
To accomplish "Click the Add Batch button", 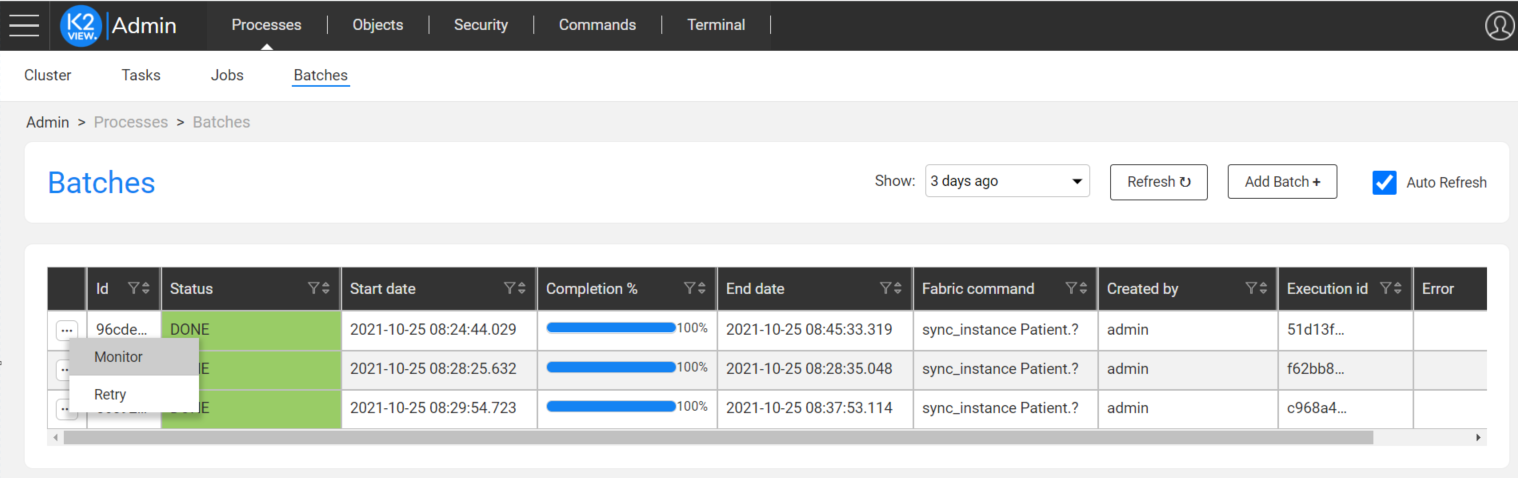I will coord(1282,182).
